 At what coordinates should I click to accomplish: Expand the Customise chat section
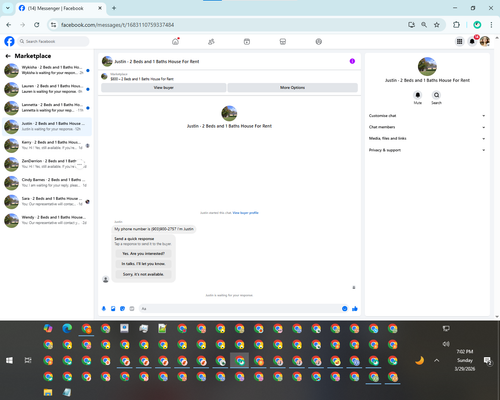click(x=427, y=116)
